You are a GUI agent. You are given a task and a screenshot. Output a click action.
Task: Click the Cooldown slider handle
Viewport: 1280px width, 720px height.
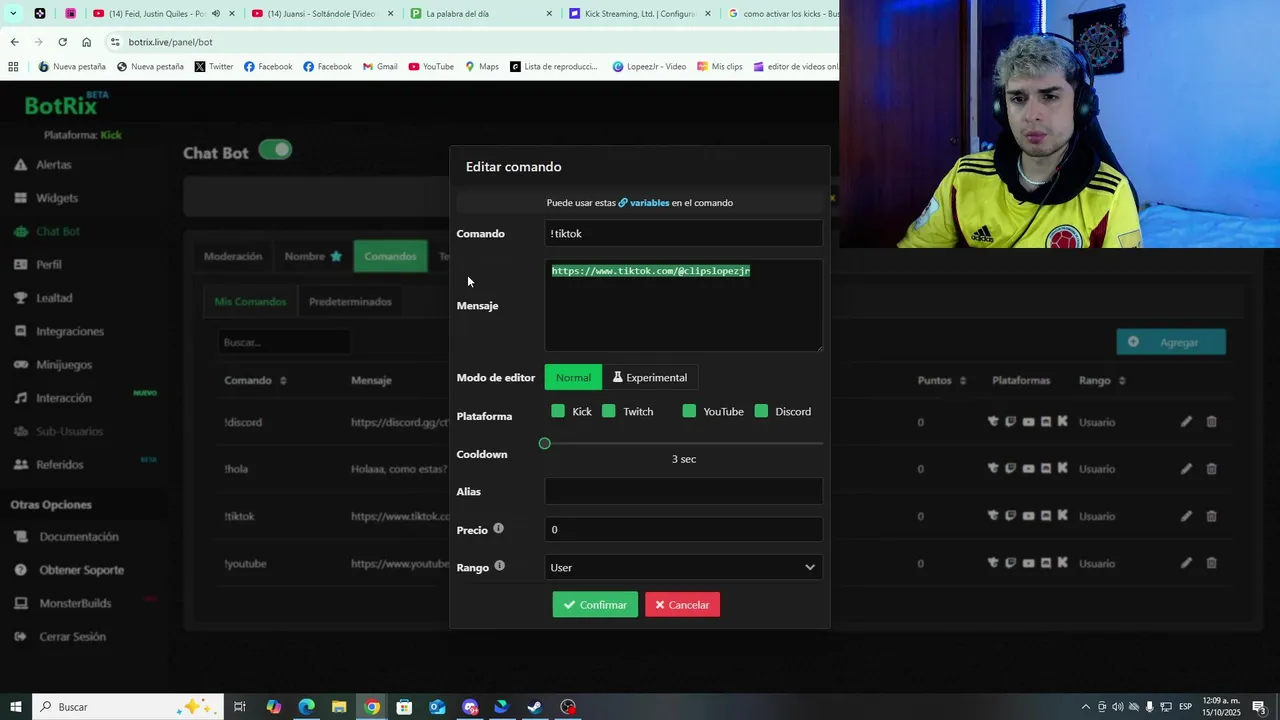point(545,443)
